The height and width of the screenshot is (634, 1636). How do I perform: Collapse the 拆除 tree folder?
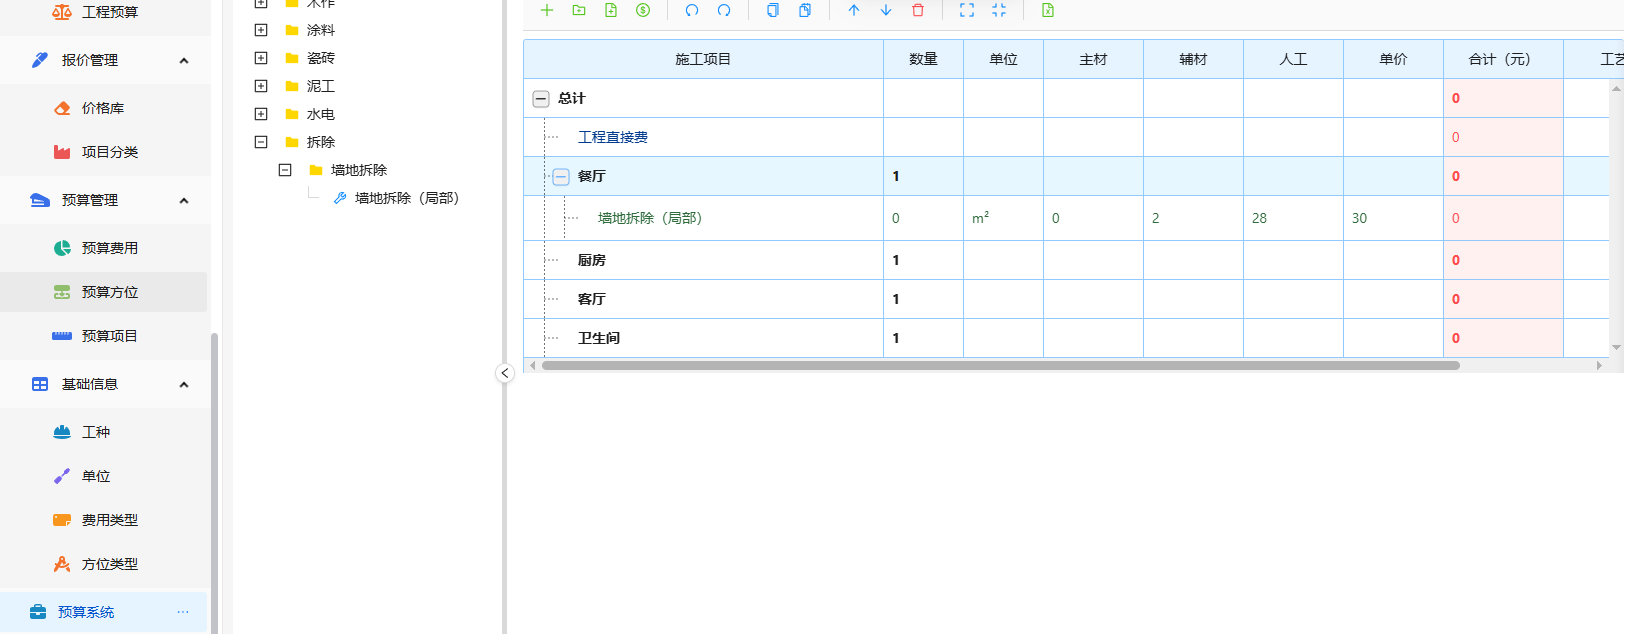pos(261,142)
